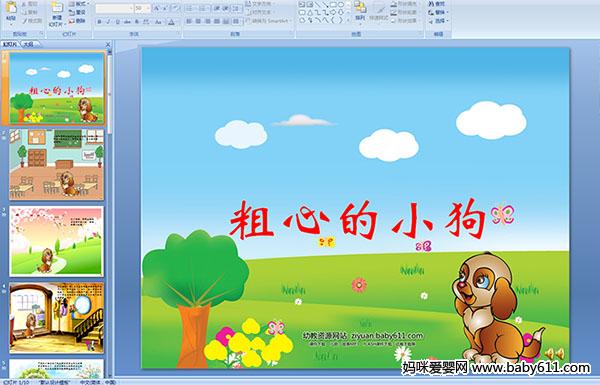Switch to the Slides tab in thumbnail pane
Screen dimensions: 600x385
point(10,44)
